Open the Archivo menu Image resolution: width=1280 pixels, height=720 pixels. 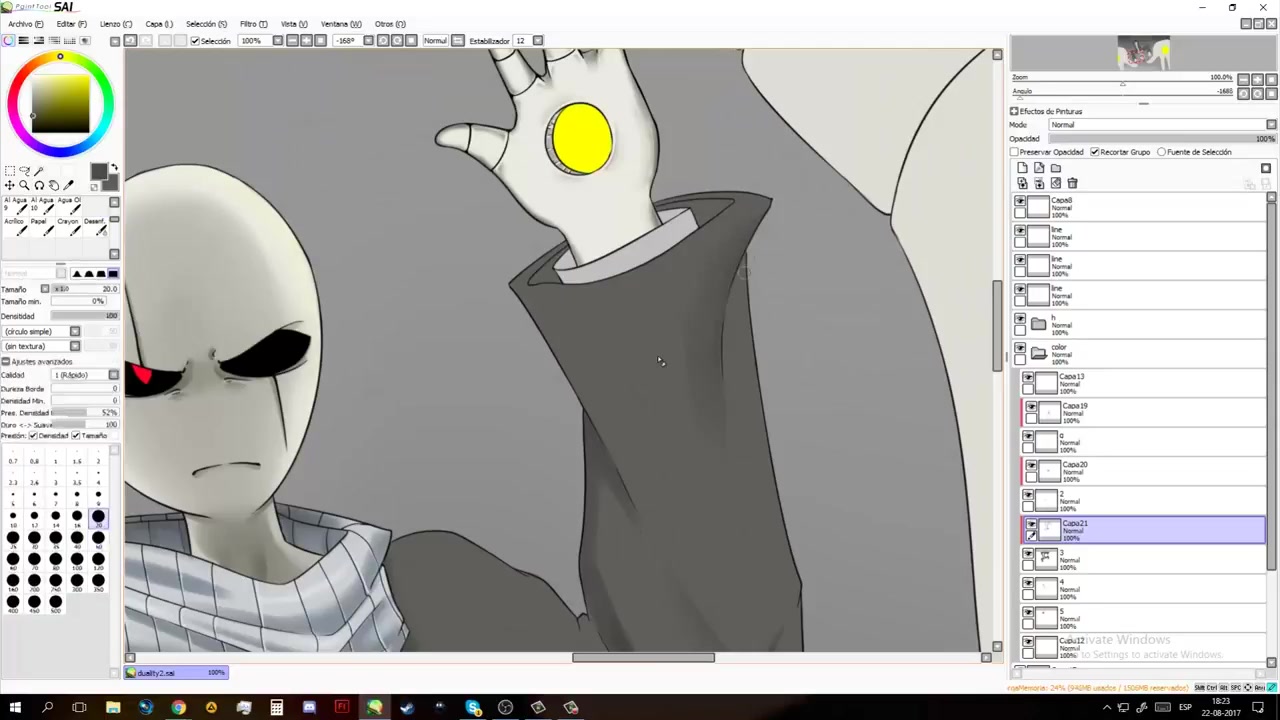pos(25,24)
